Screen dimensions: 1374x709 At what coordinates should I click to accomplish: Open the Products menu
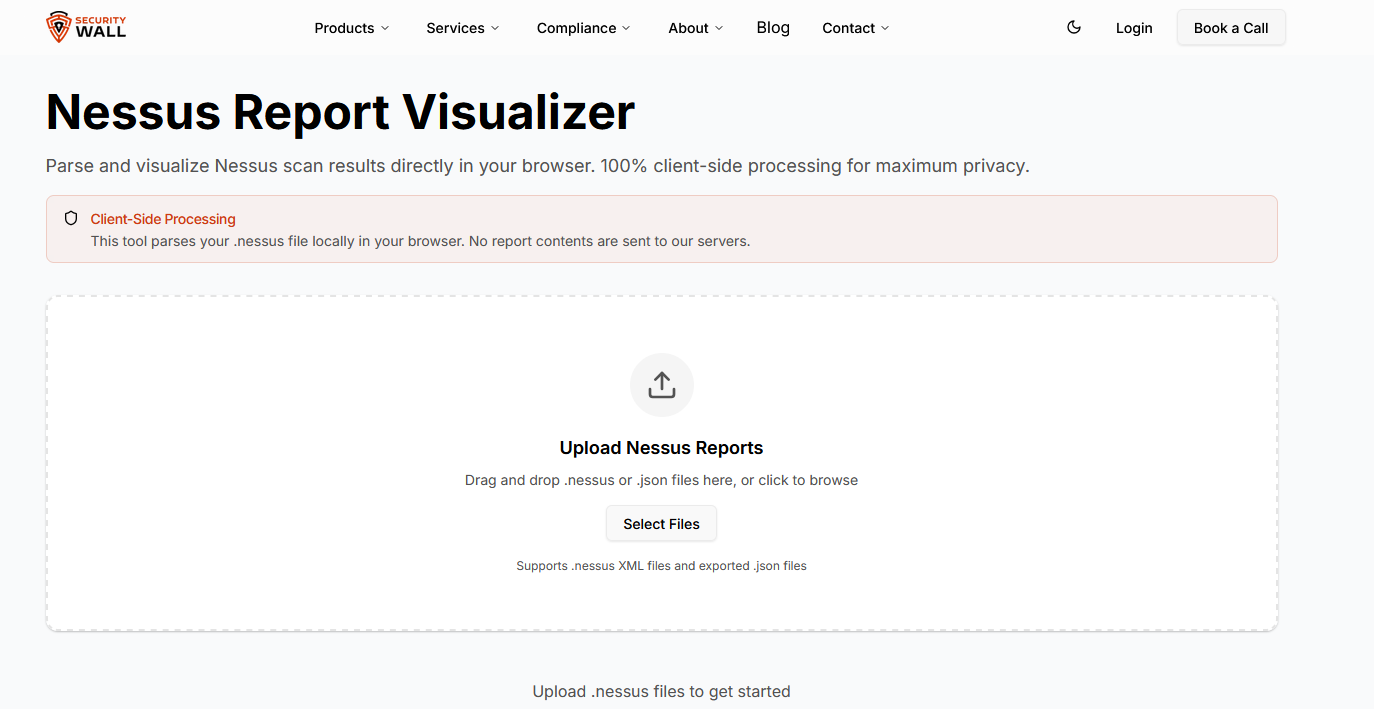pyautogui.click(x=351, y=28)
